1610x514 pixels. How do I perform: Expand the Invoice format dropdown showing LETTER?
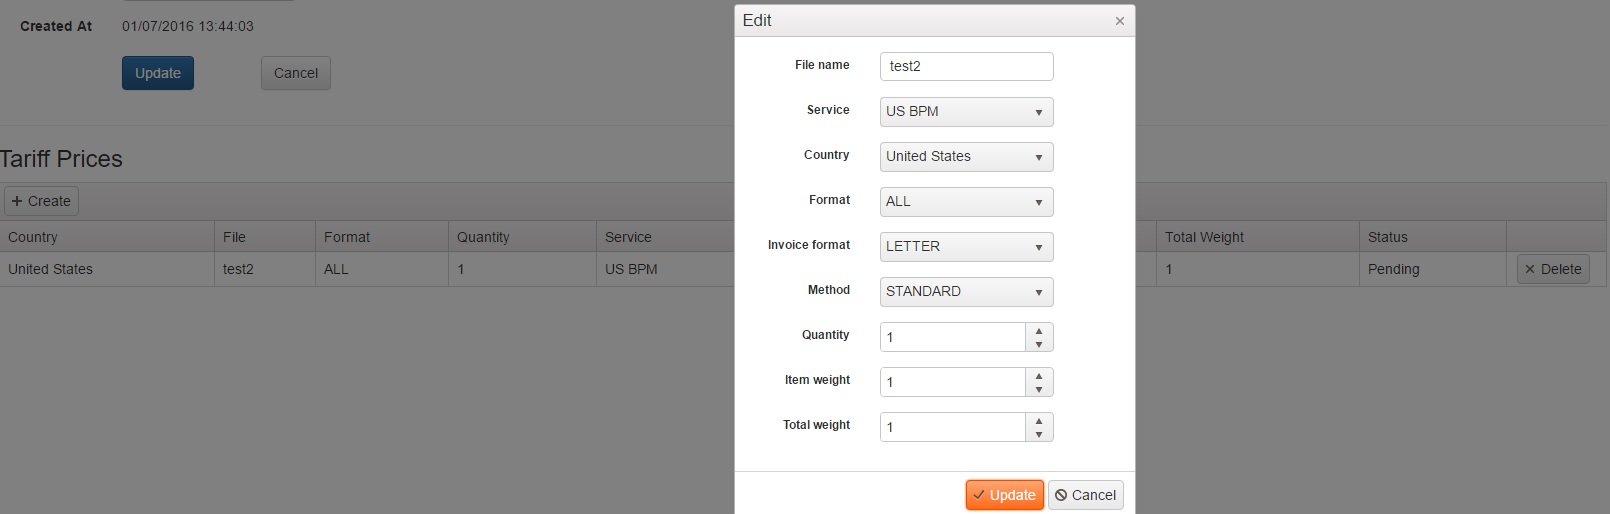click(966, 247)
